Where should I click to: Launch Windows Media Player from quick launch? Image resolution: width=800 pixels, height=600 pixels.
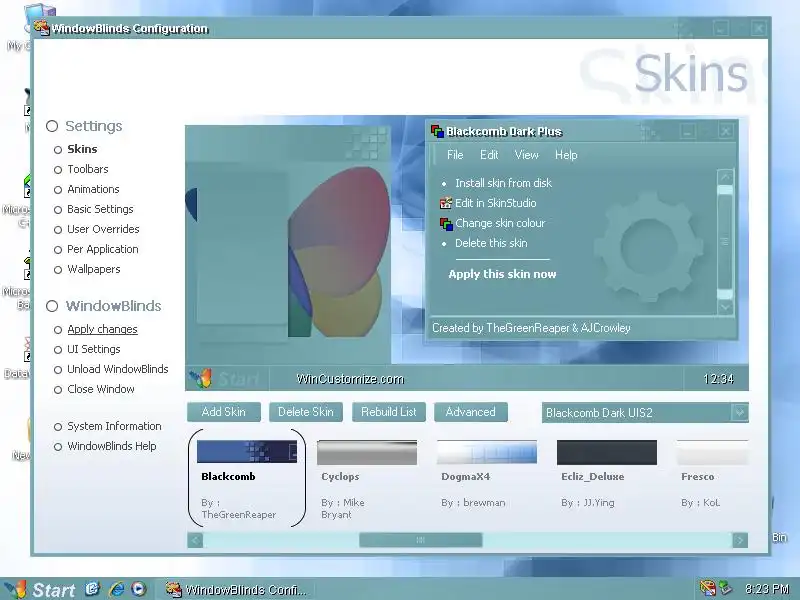coord(138,589)
